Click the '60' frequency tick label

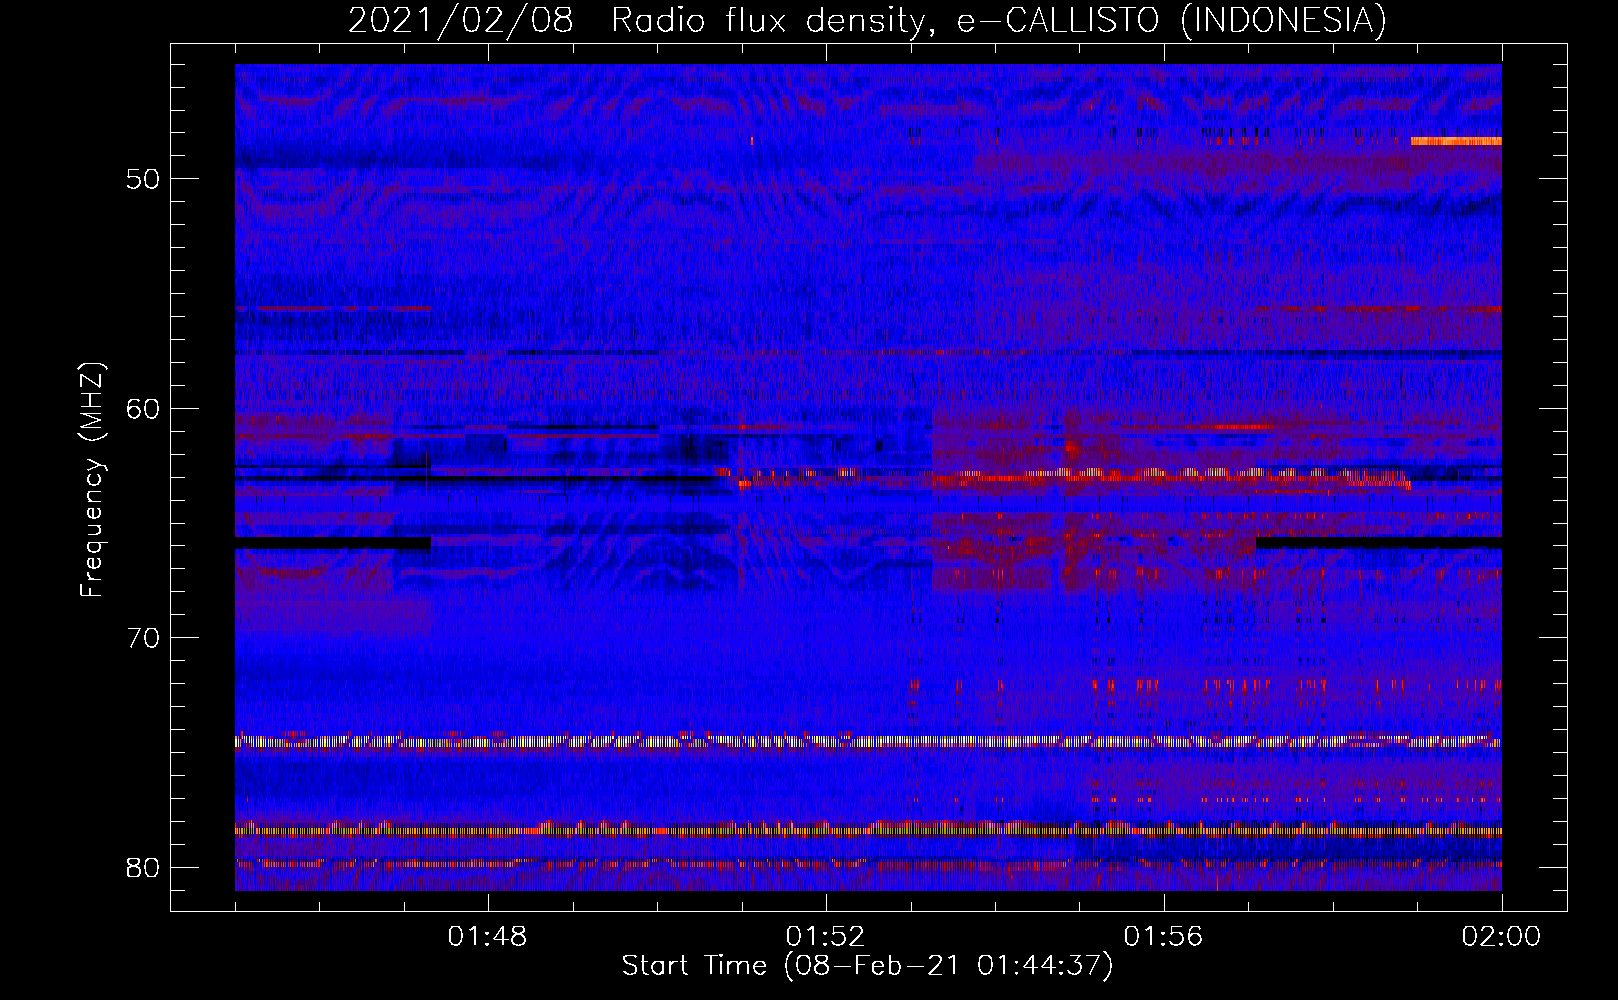[143, 408]
